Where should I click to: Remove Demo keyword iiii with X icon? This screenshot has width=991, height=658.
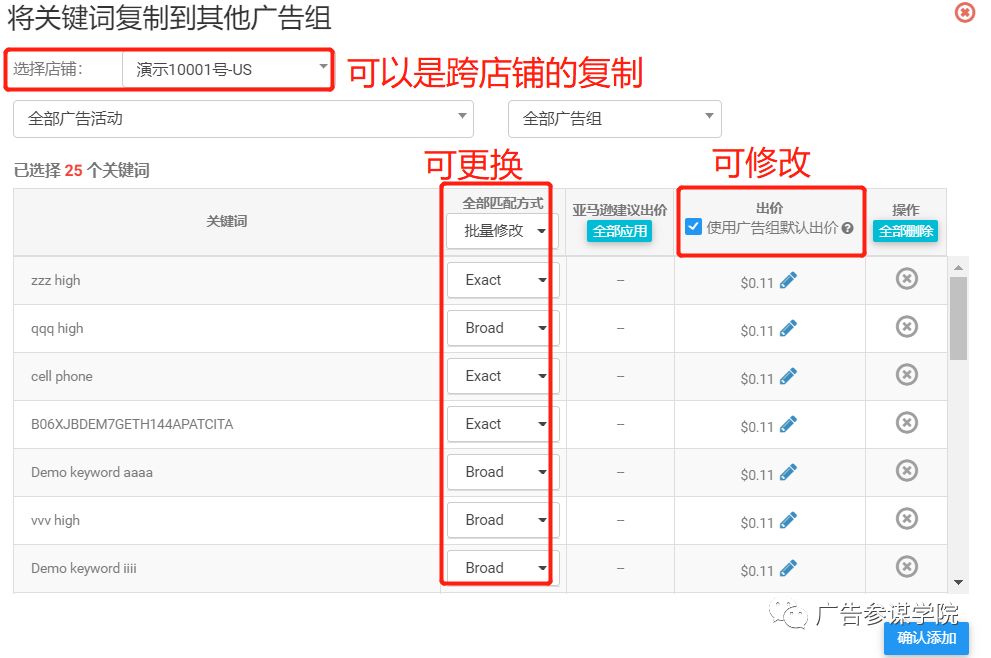click(x=907, y=567)
